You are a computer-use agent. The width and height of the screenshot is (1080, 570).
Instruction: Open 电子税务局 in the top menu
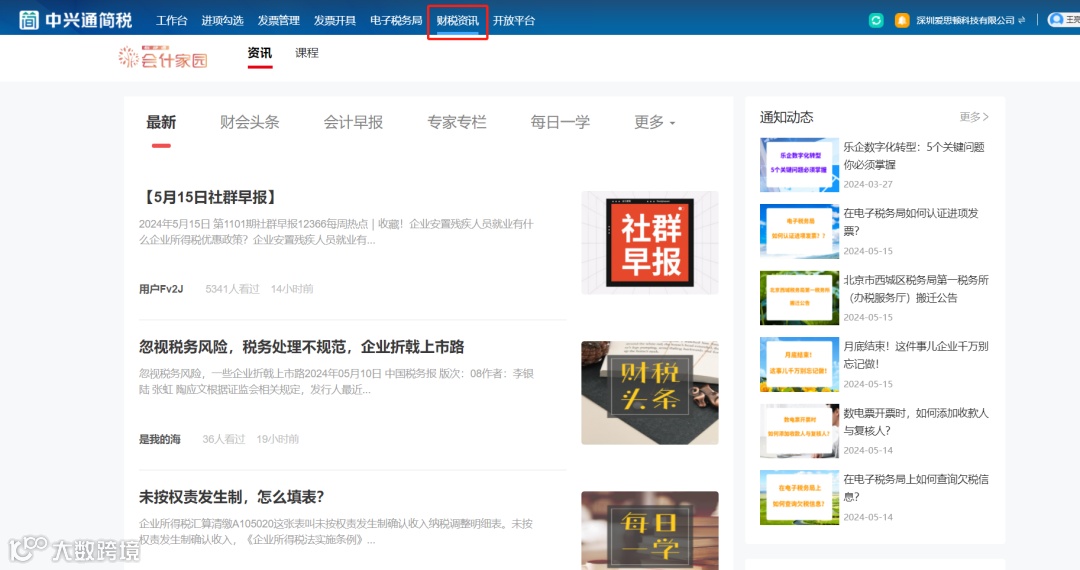click(396, 21)
